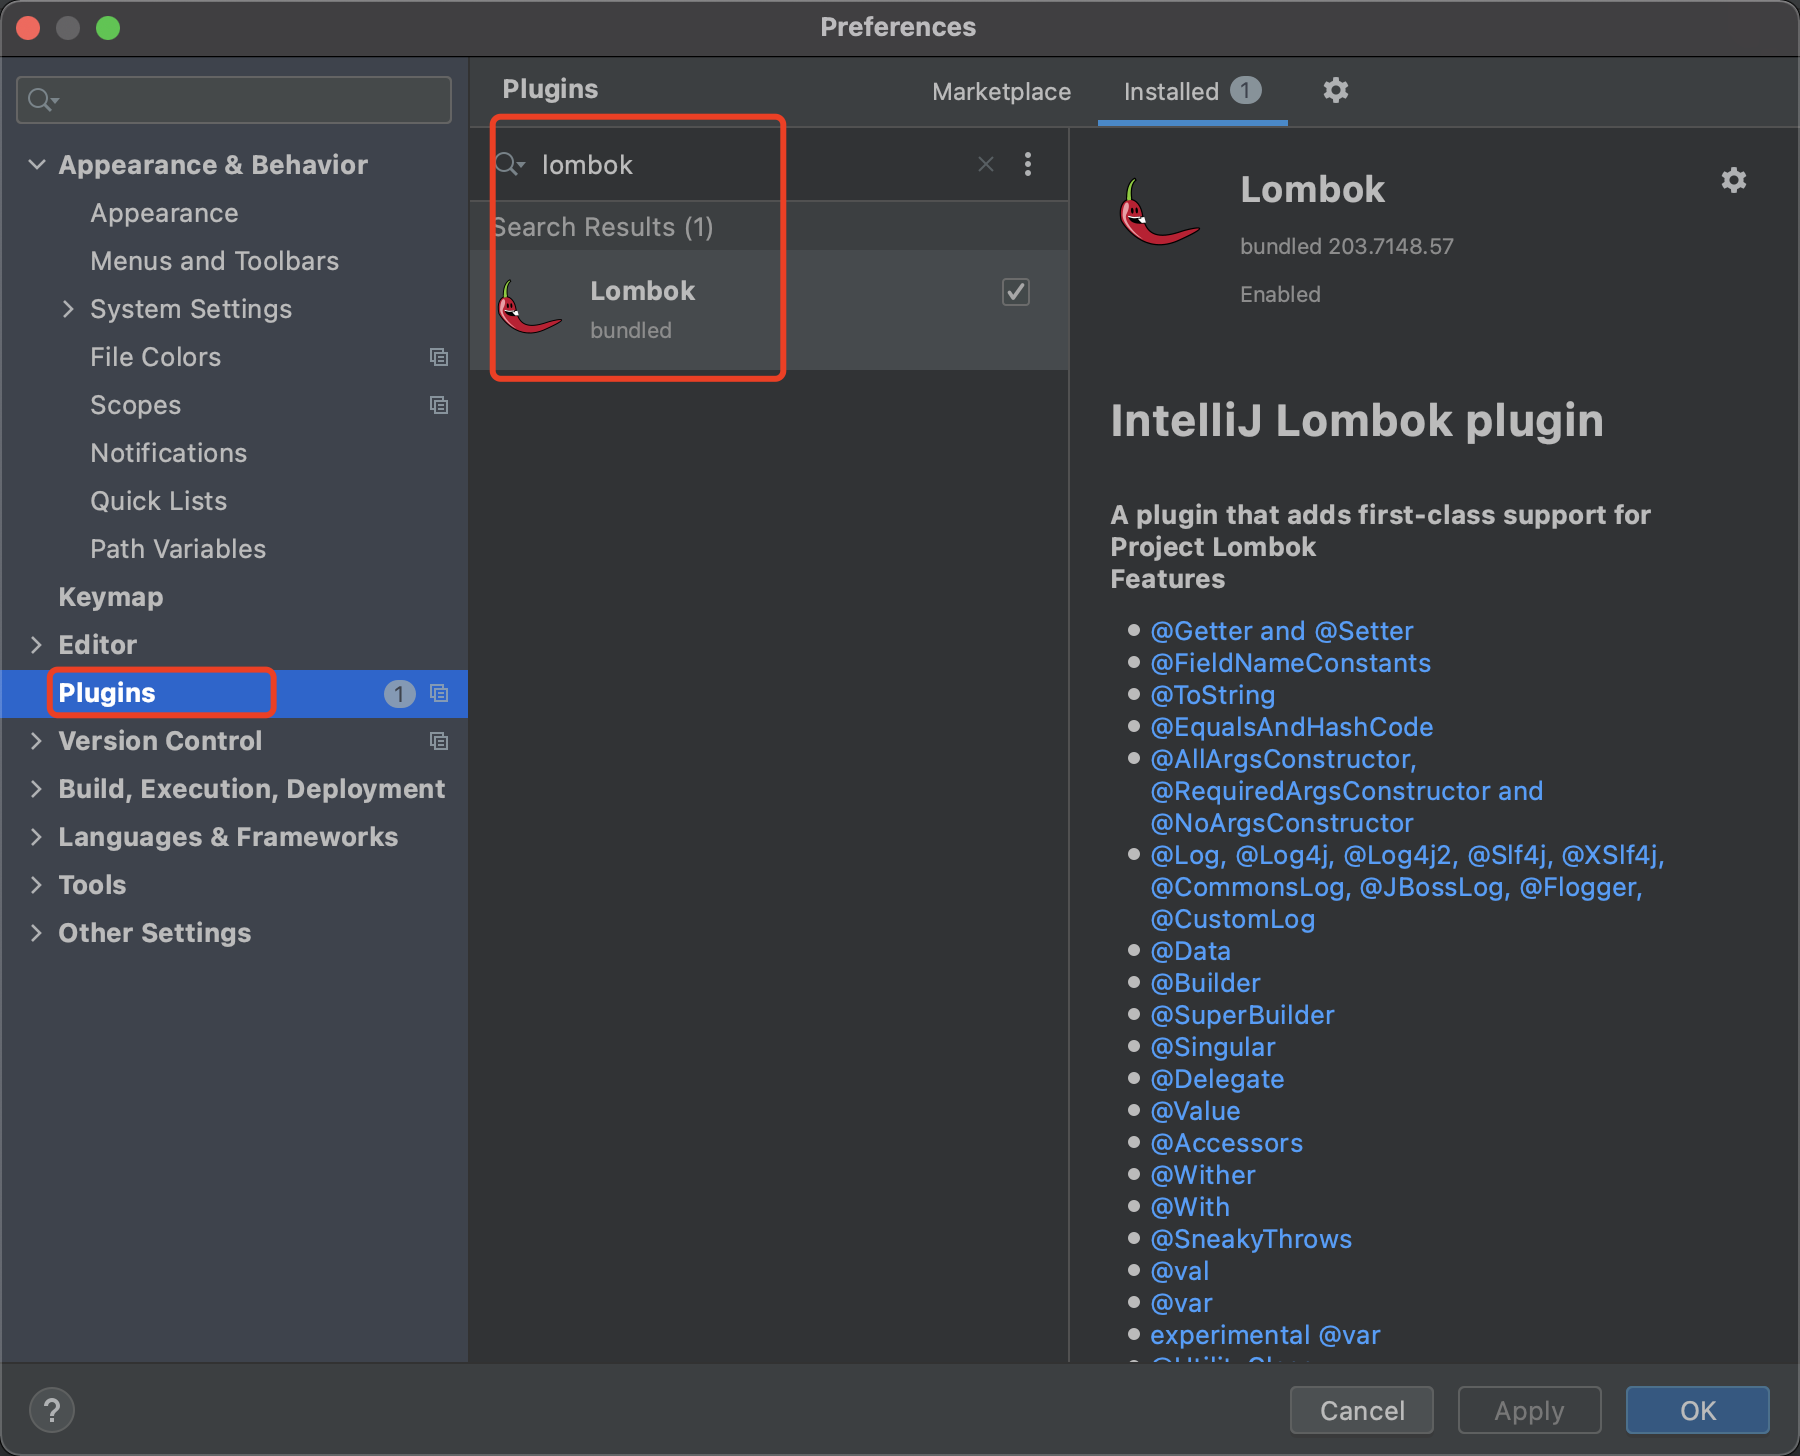
Task: Click the project-level icon beside File Colors
Action: coord(439,357)
